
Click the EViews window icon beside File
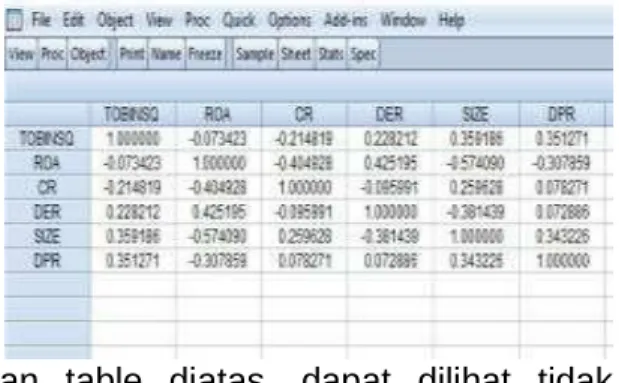14,21
